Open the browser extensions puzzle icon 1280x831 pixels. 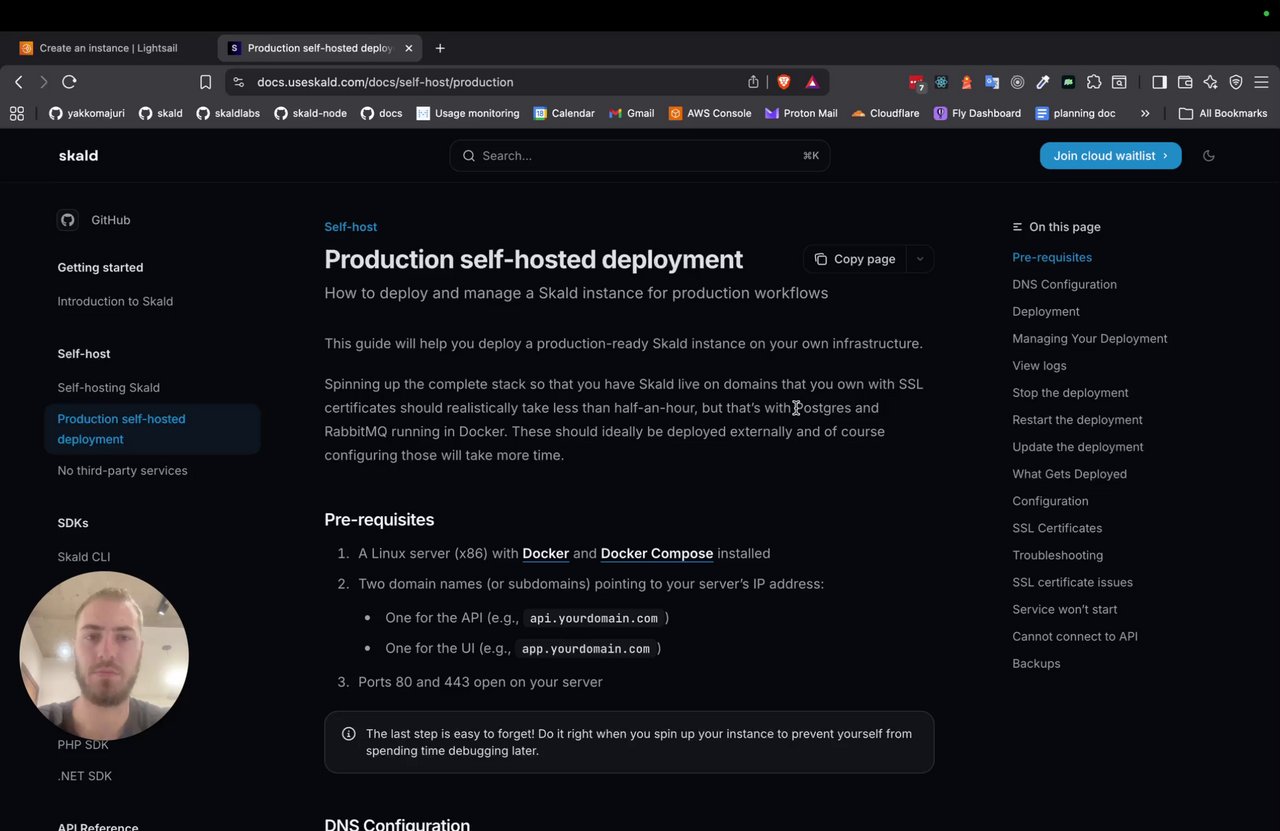pyautogui.click(x=1094, y=82)
